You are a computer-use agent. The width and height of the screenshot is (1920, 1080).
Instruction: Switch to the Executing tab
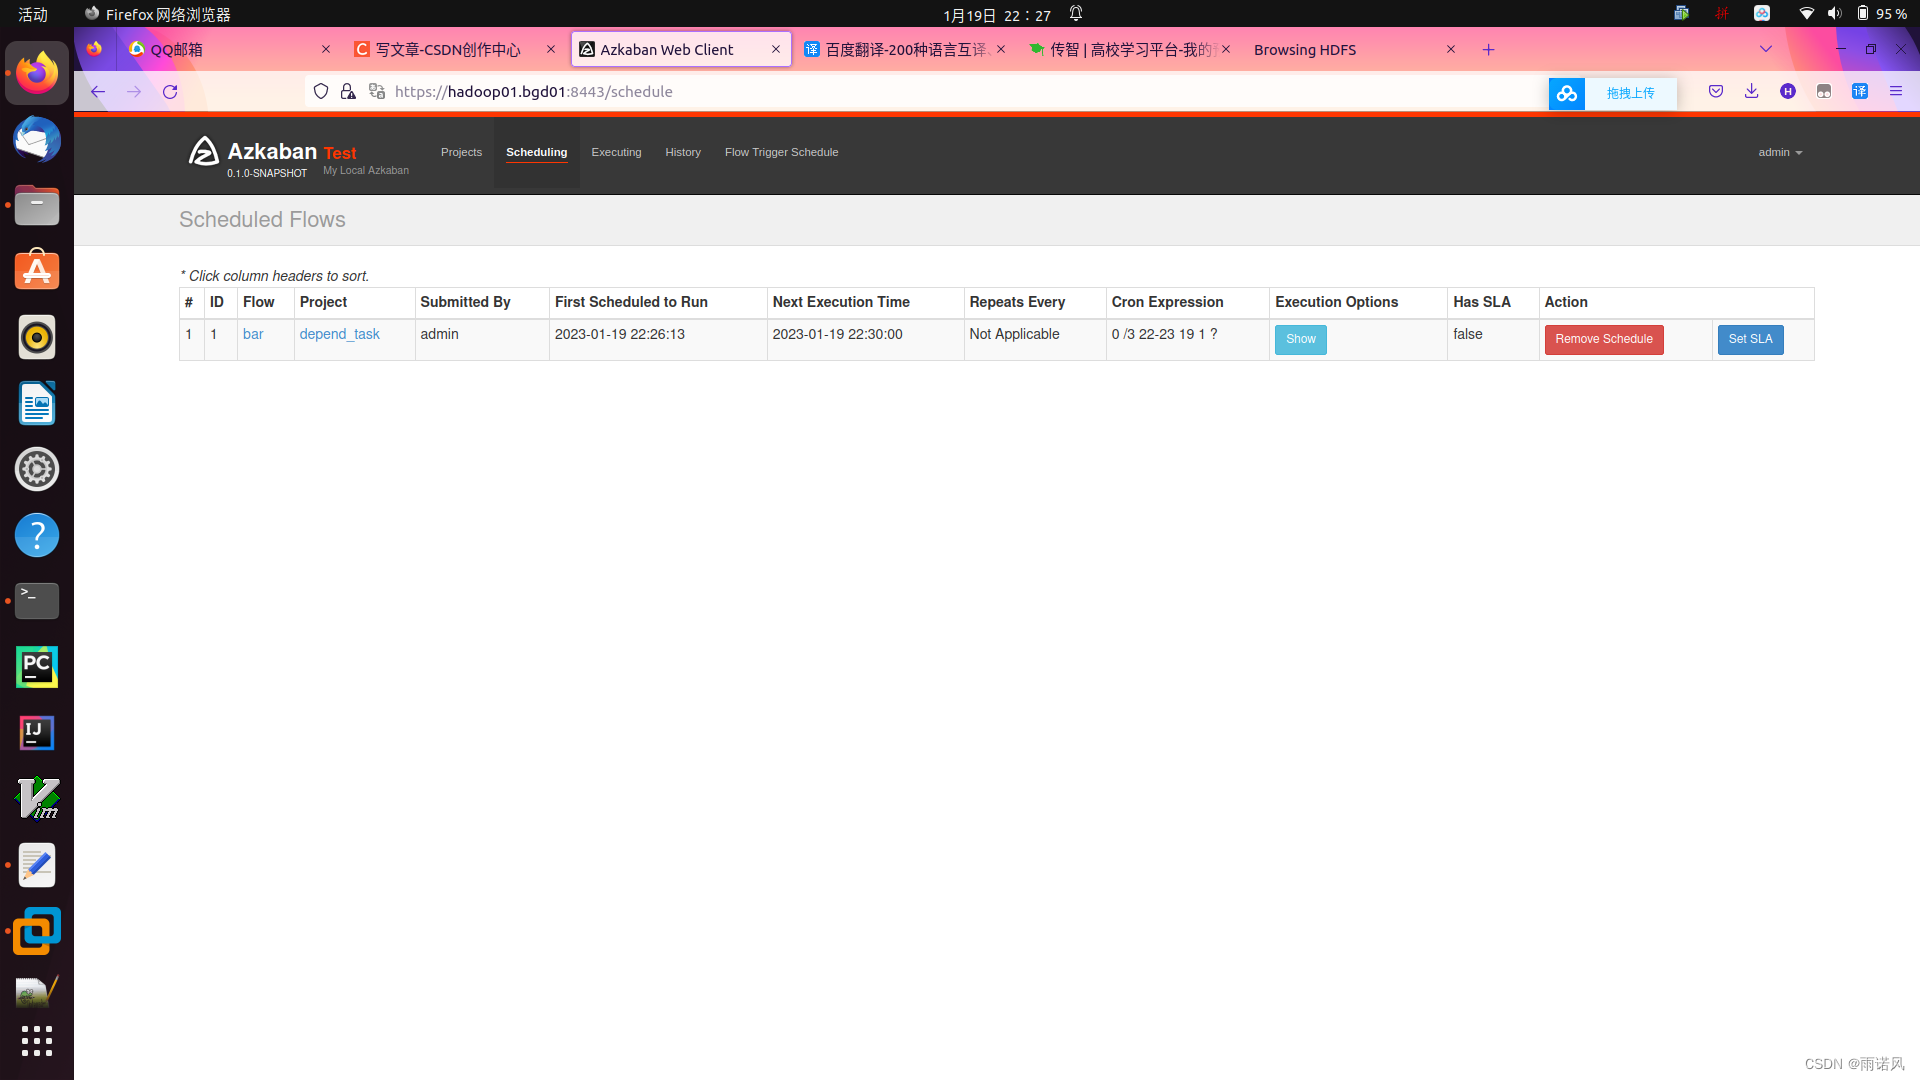pos(616,153)
